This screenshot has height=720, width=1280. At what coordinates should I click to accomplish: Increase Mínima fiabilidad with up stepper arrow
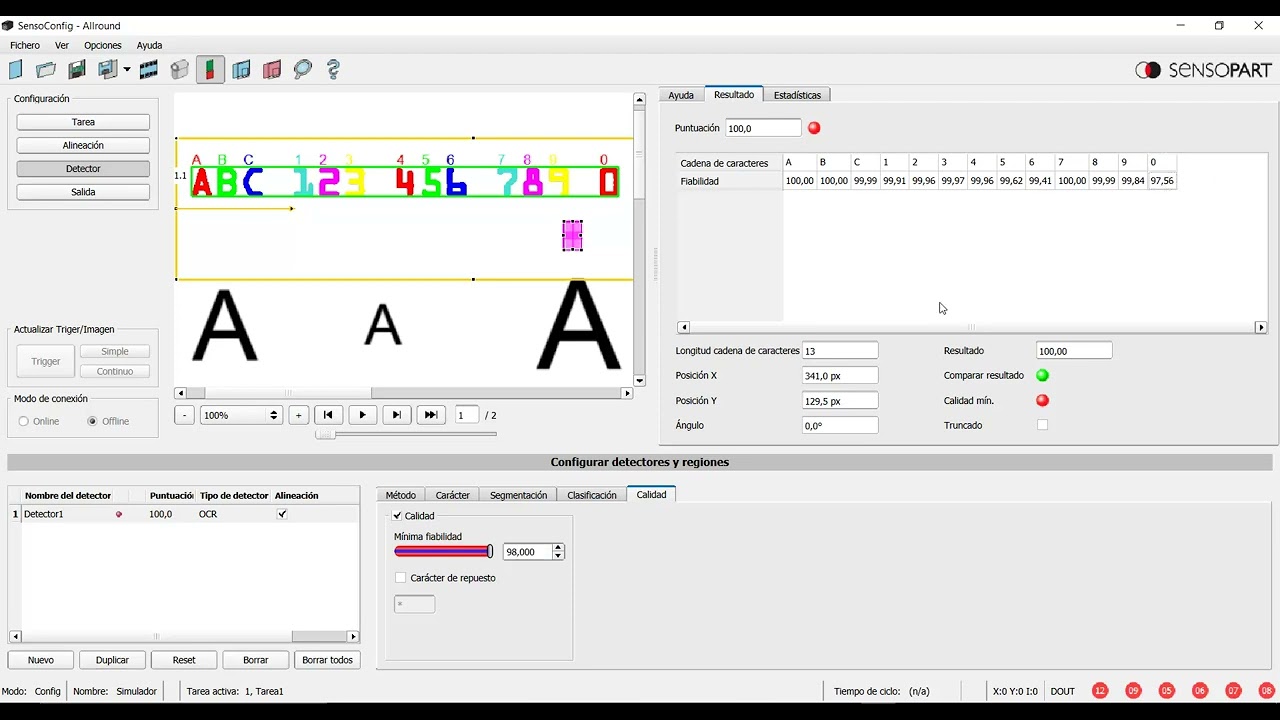tap(558, 548)
